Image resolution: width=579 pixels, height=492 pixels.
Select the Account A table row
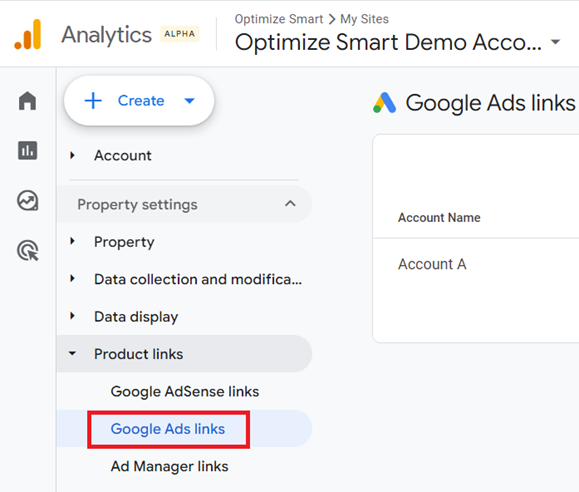coord(476,264)
